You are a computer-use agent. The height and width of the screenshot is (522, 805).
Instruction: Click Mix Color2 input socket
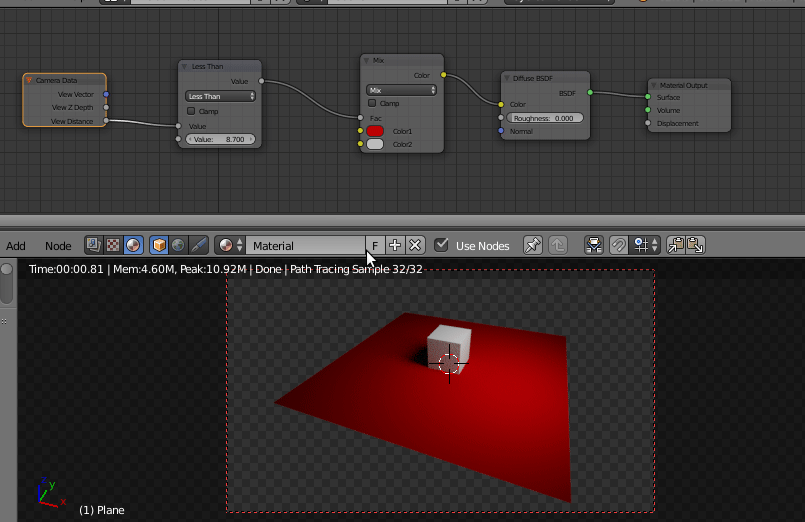pyautogui.click(x=360, y=144)
